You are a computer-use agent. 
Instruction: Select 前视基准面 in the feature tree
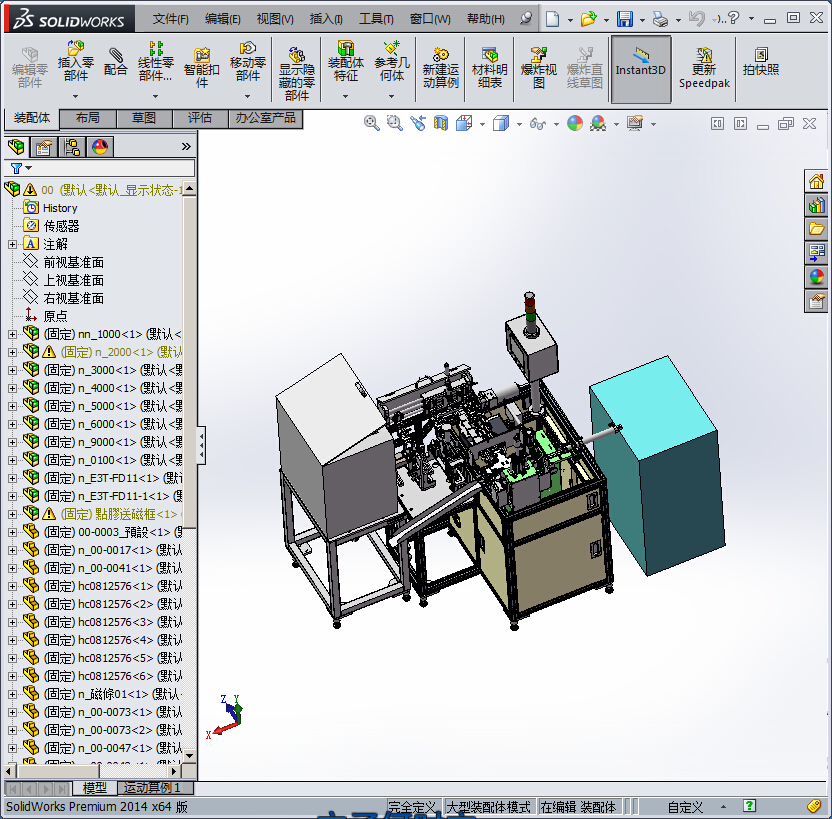pos(73,262)
